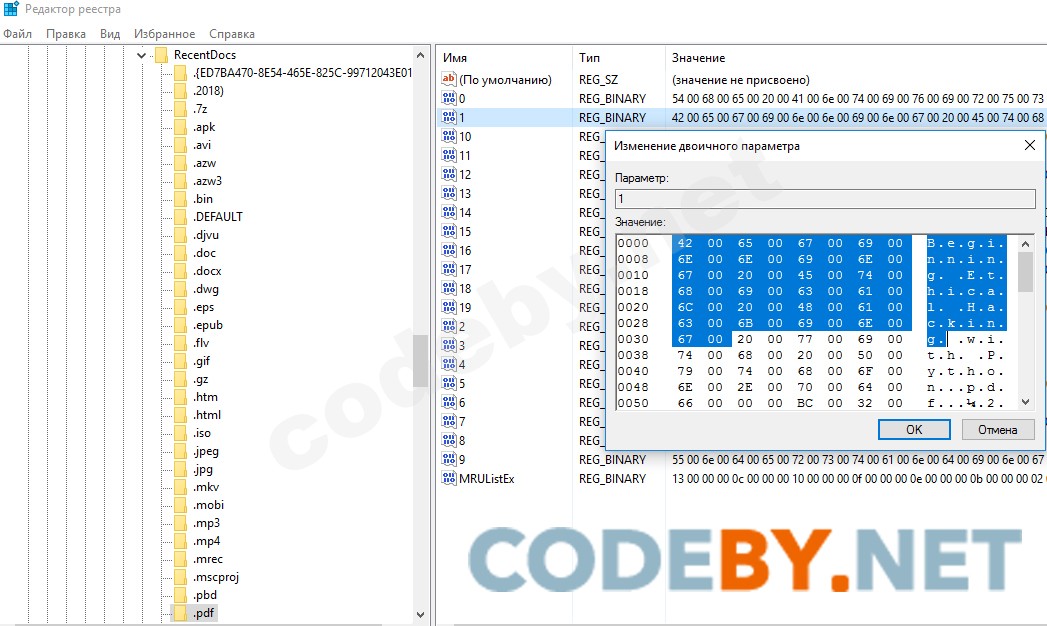Select the .html tree key

pos(206,415)
